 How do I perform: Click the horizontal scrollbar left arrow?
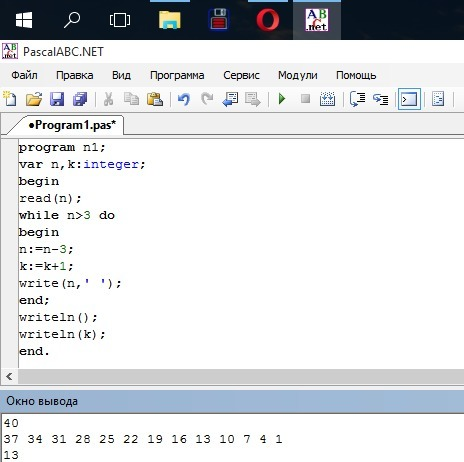pos(9,377)
